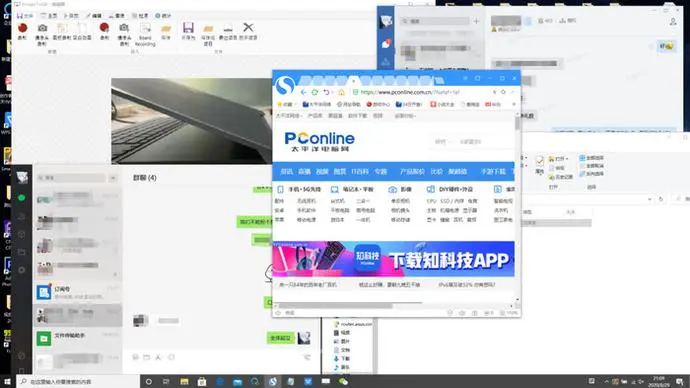The width and height of the screenshot is (690, 388).
Task: Expand more bookmarks at the bookmark bar end
Action: click(x=514, y=104)
